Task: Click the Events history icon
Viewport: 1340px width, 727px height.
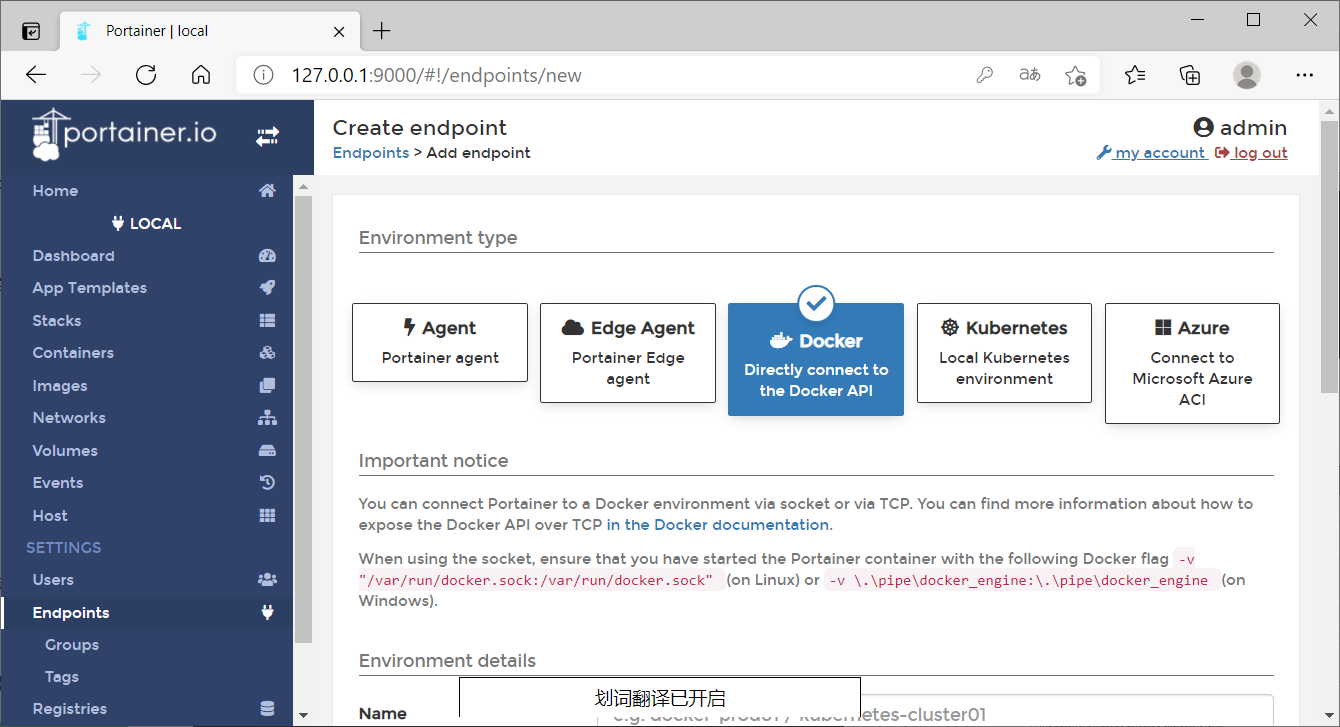Action: (x=267, y=483)
